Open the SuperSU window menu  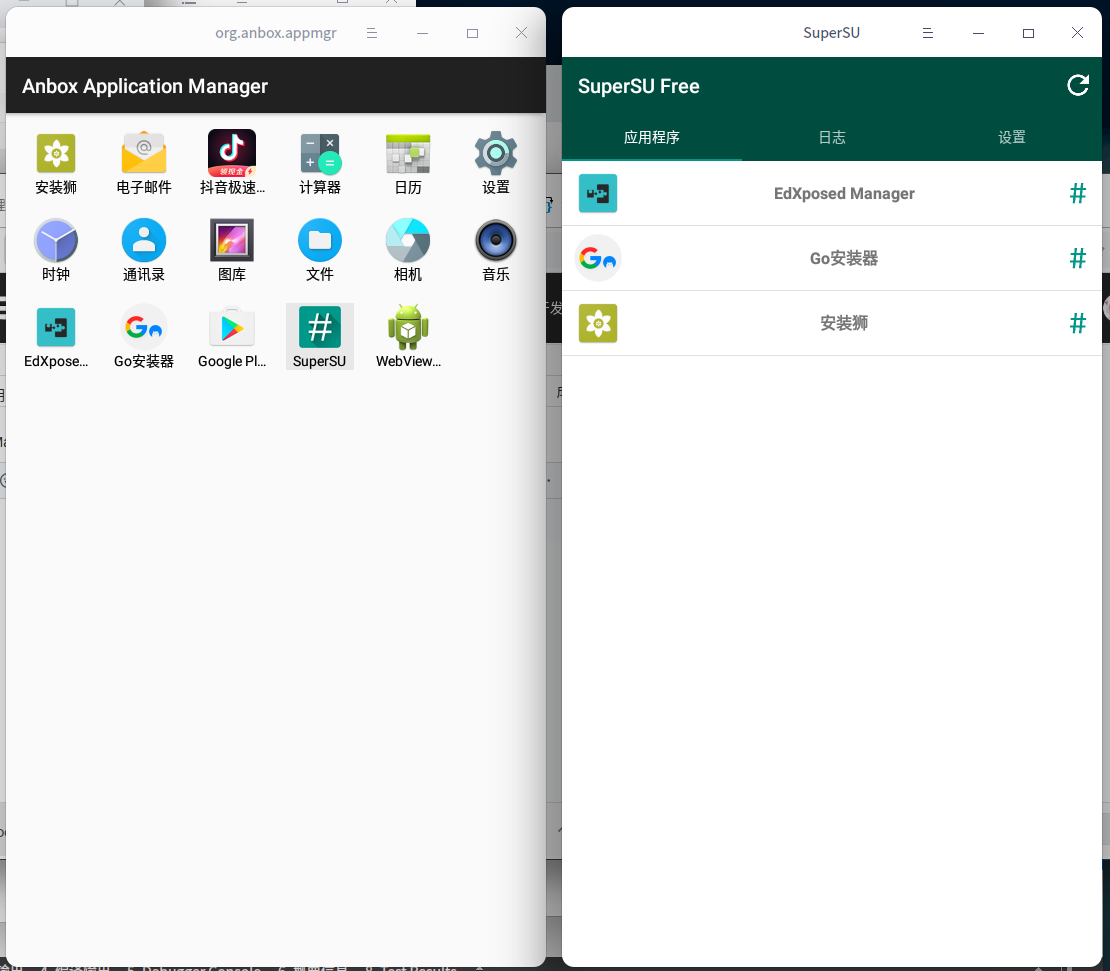pos(927,33)
